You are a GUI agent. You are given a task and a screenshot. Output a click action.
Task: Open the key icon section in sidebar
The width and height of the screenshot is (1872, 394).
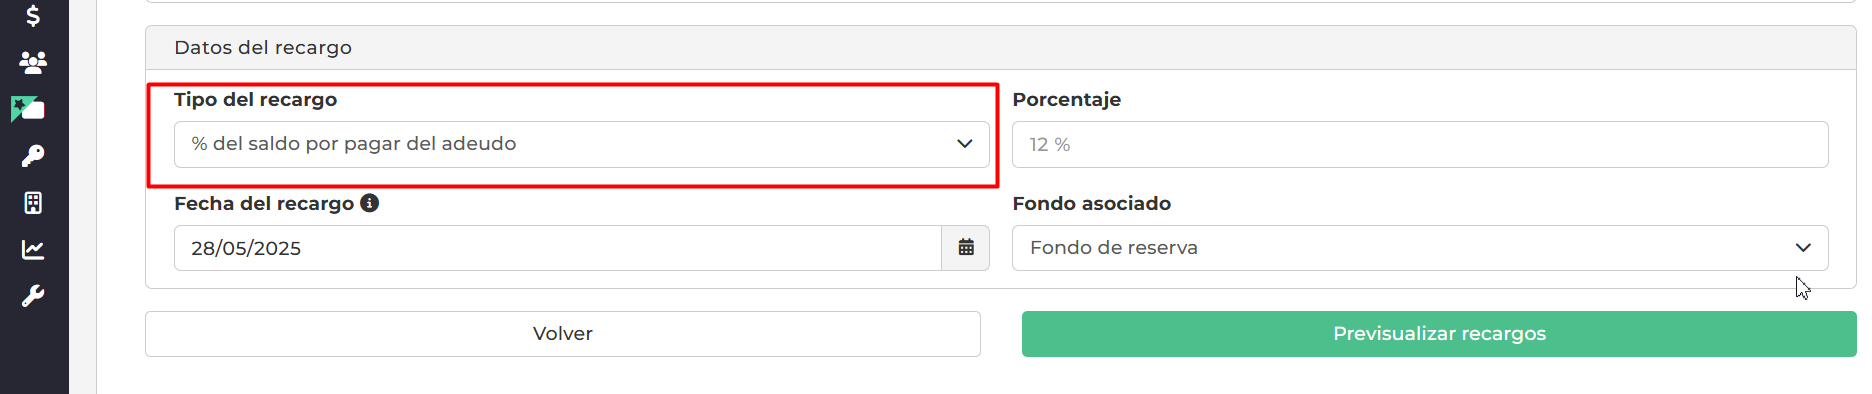coord(33,156)
